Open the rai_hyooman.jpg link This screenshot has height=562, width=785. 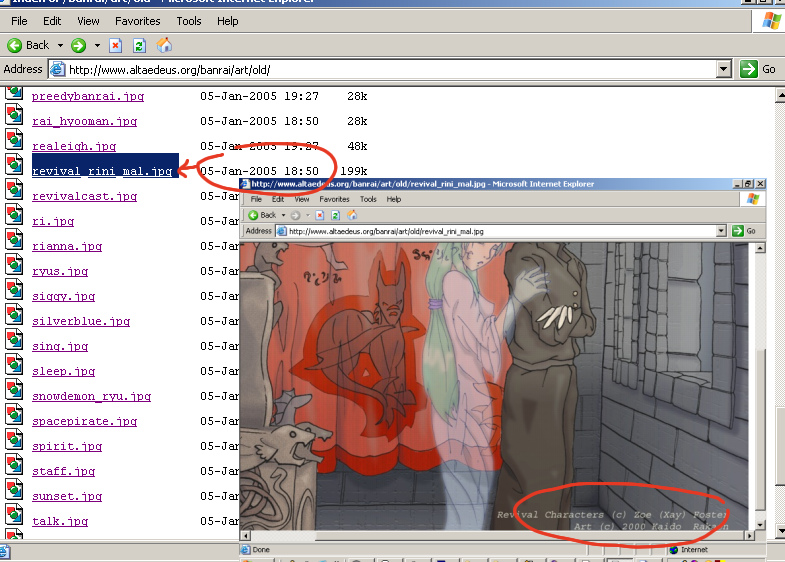pos(85,121)
